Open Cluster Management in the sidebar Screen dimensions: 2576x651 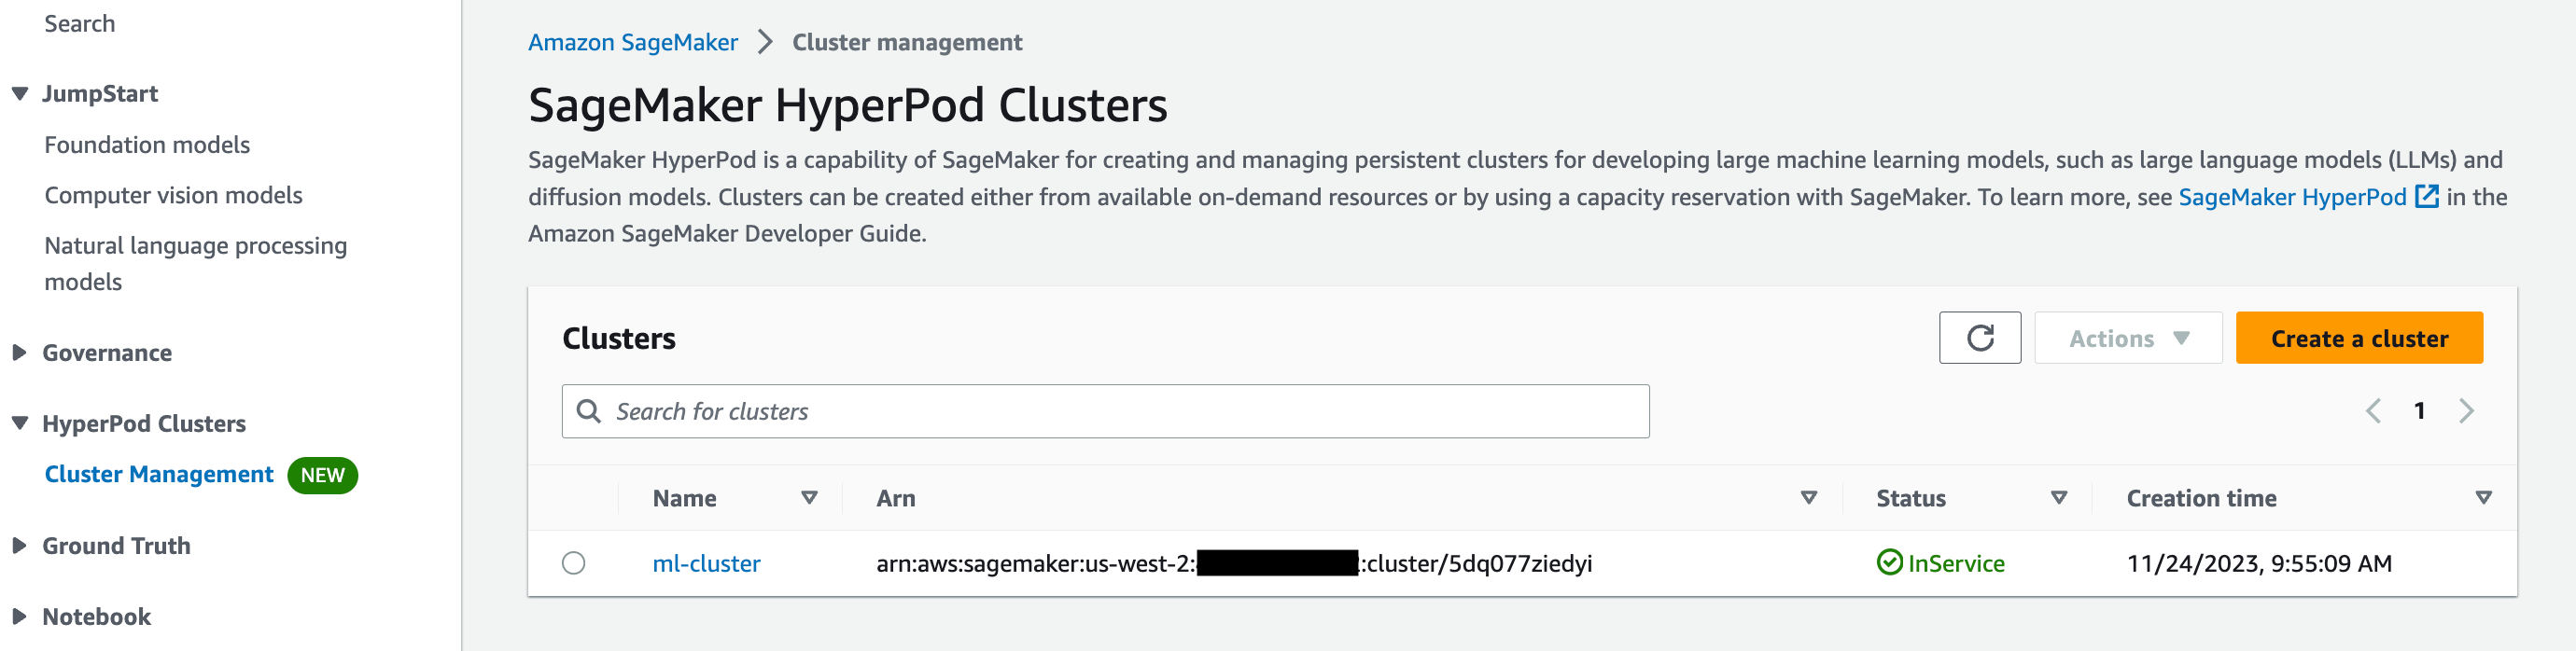click(x=159, y=475)
